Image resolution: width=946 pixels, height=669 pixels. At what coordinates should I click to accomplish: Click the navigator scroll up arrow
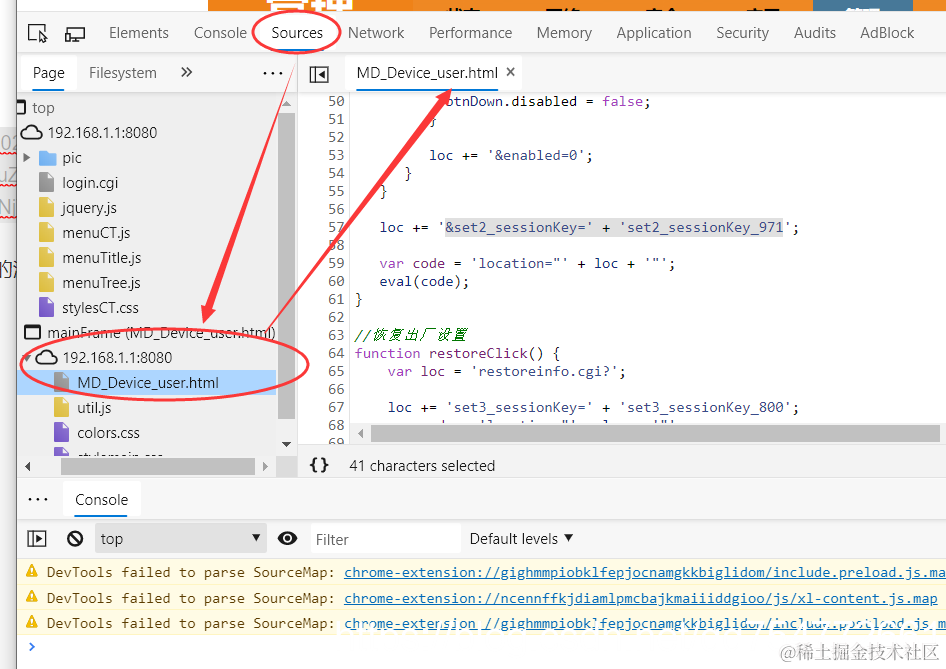pyautogui.click(x=287, y=104)
